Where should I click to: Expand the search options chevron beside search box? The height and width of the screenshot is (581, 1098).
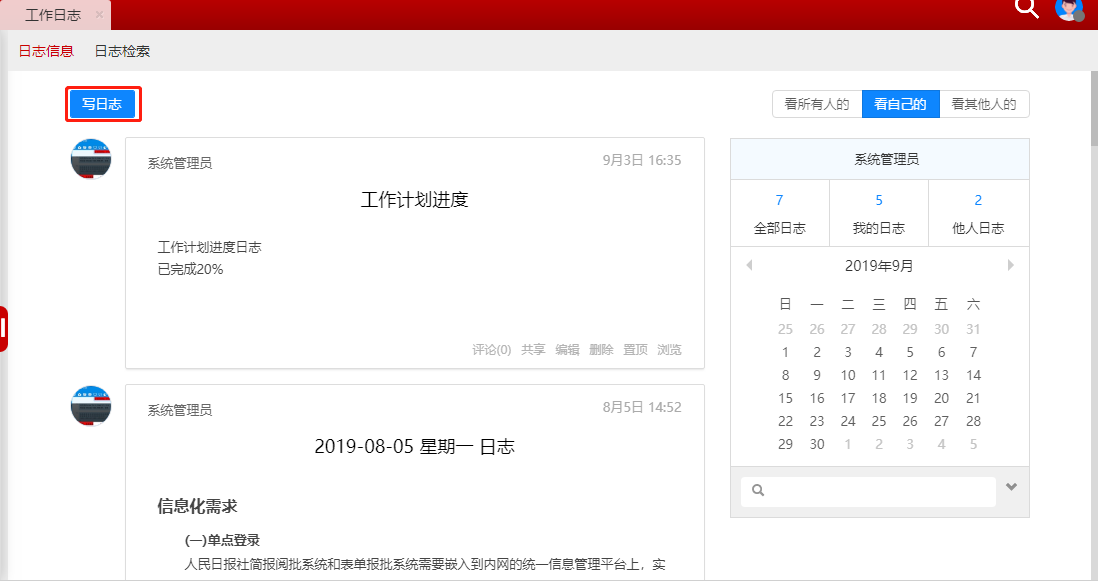click(1011, 488)
